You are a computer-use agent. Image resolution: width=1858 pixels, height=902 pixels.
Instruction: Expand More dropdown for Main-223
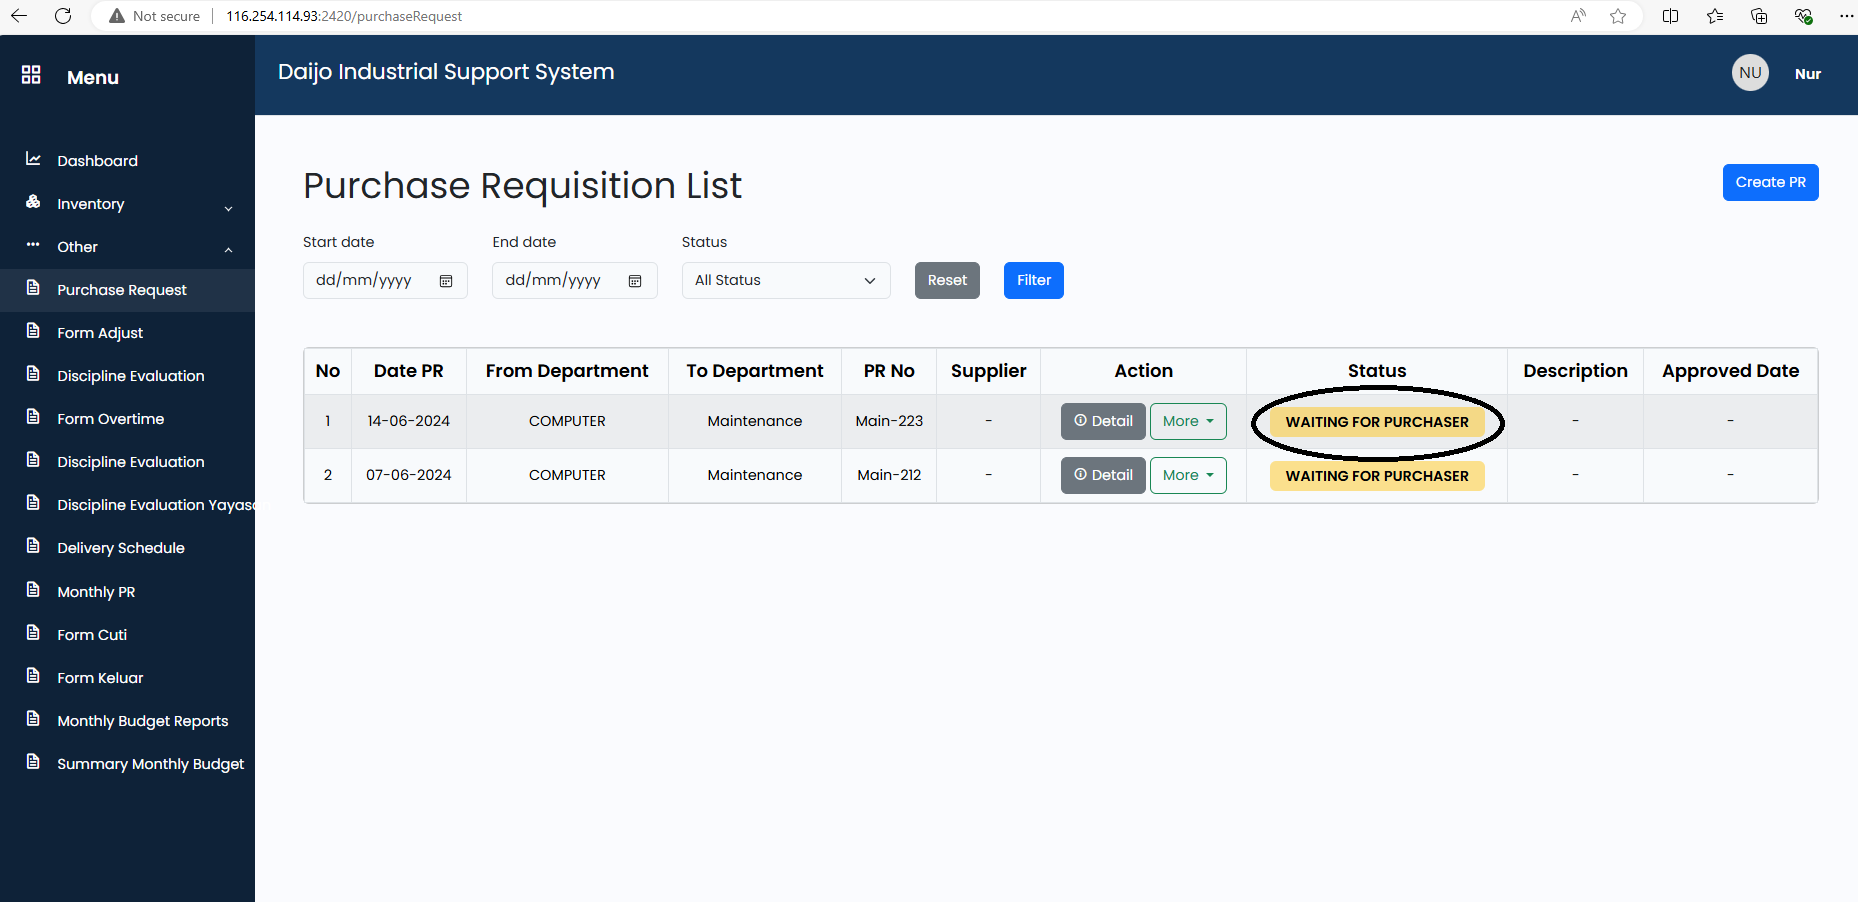[x=1187, y=422]
